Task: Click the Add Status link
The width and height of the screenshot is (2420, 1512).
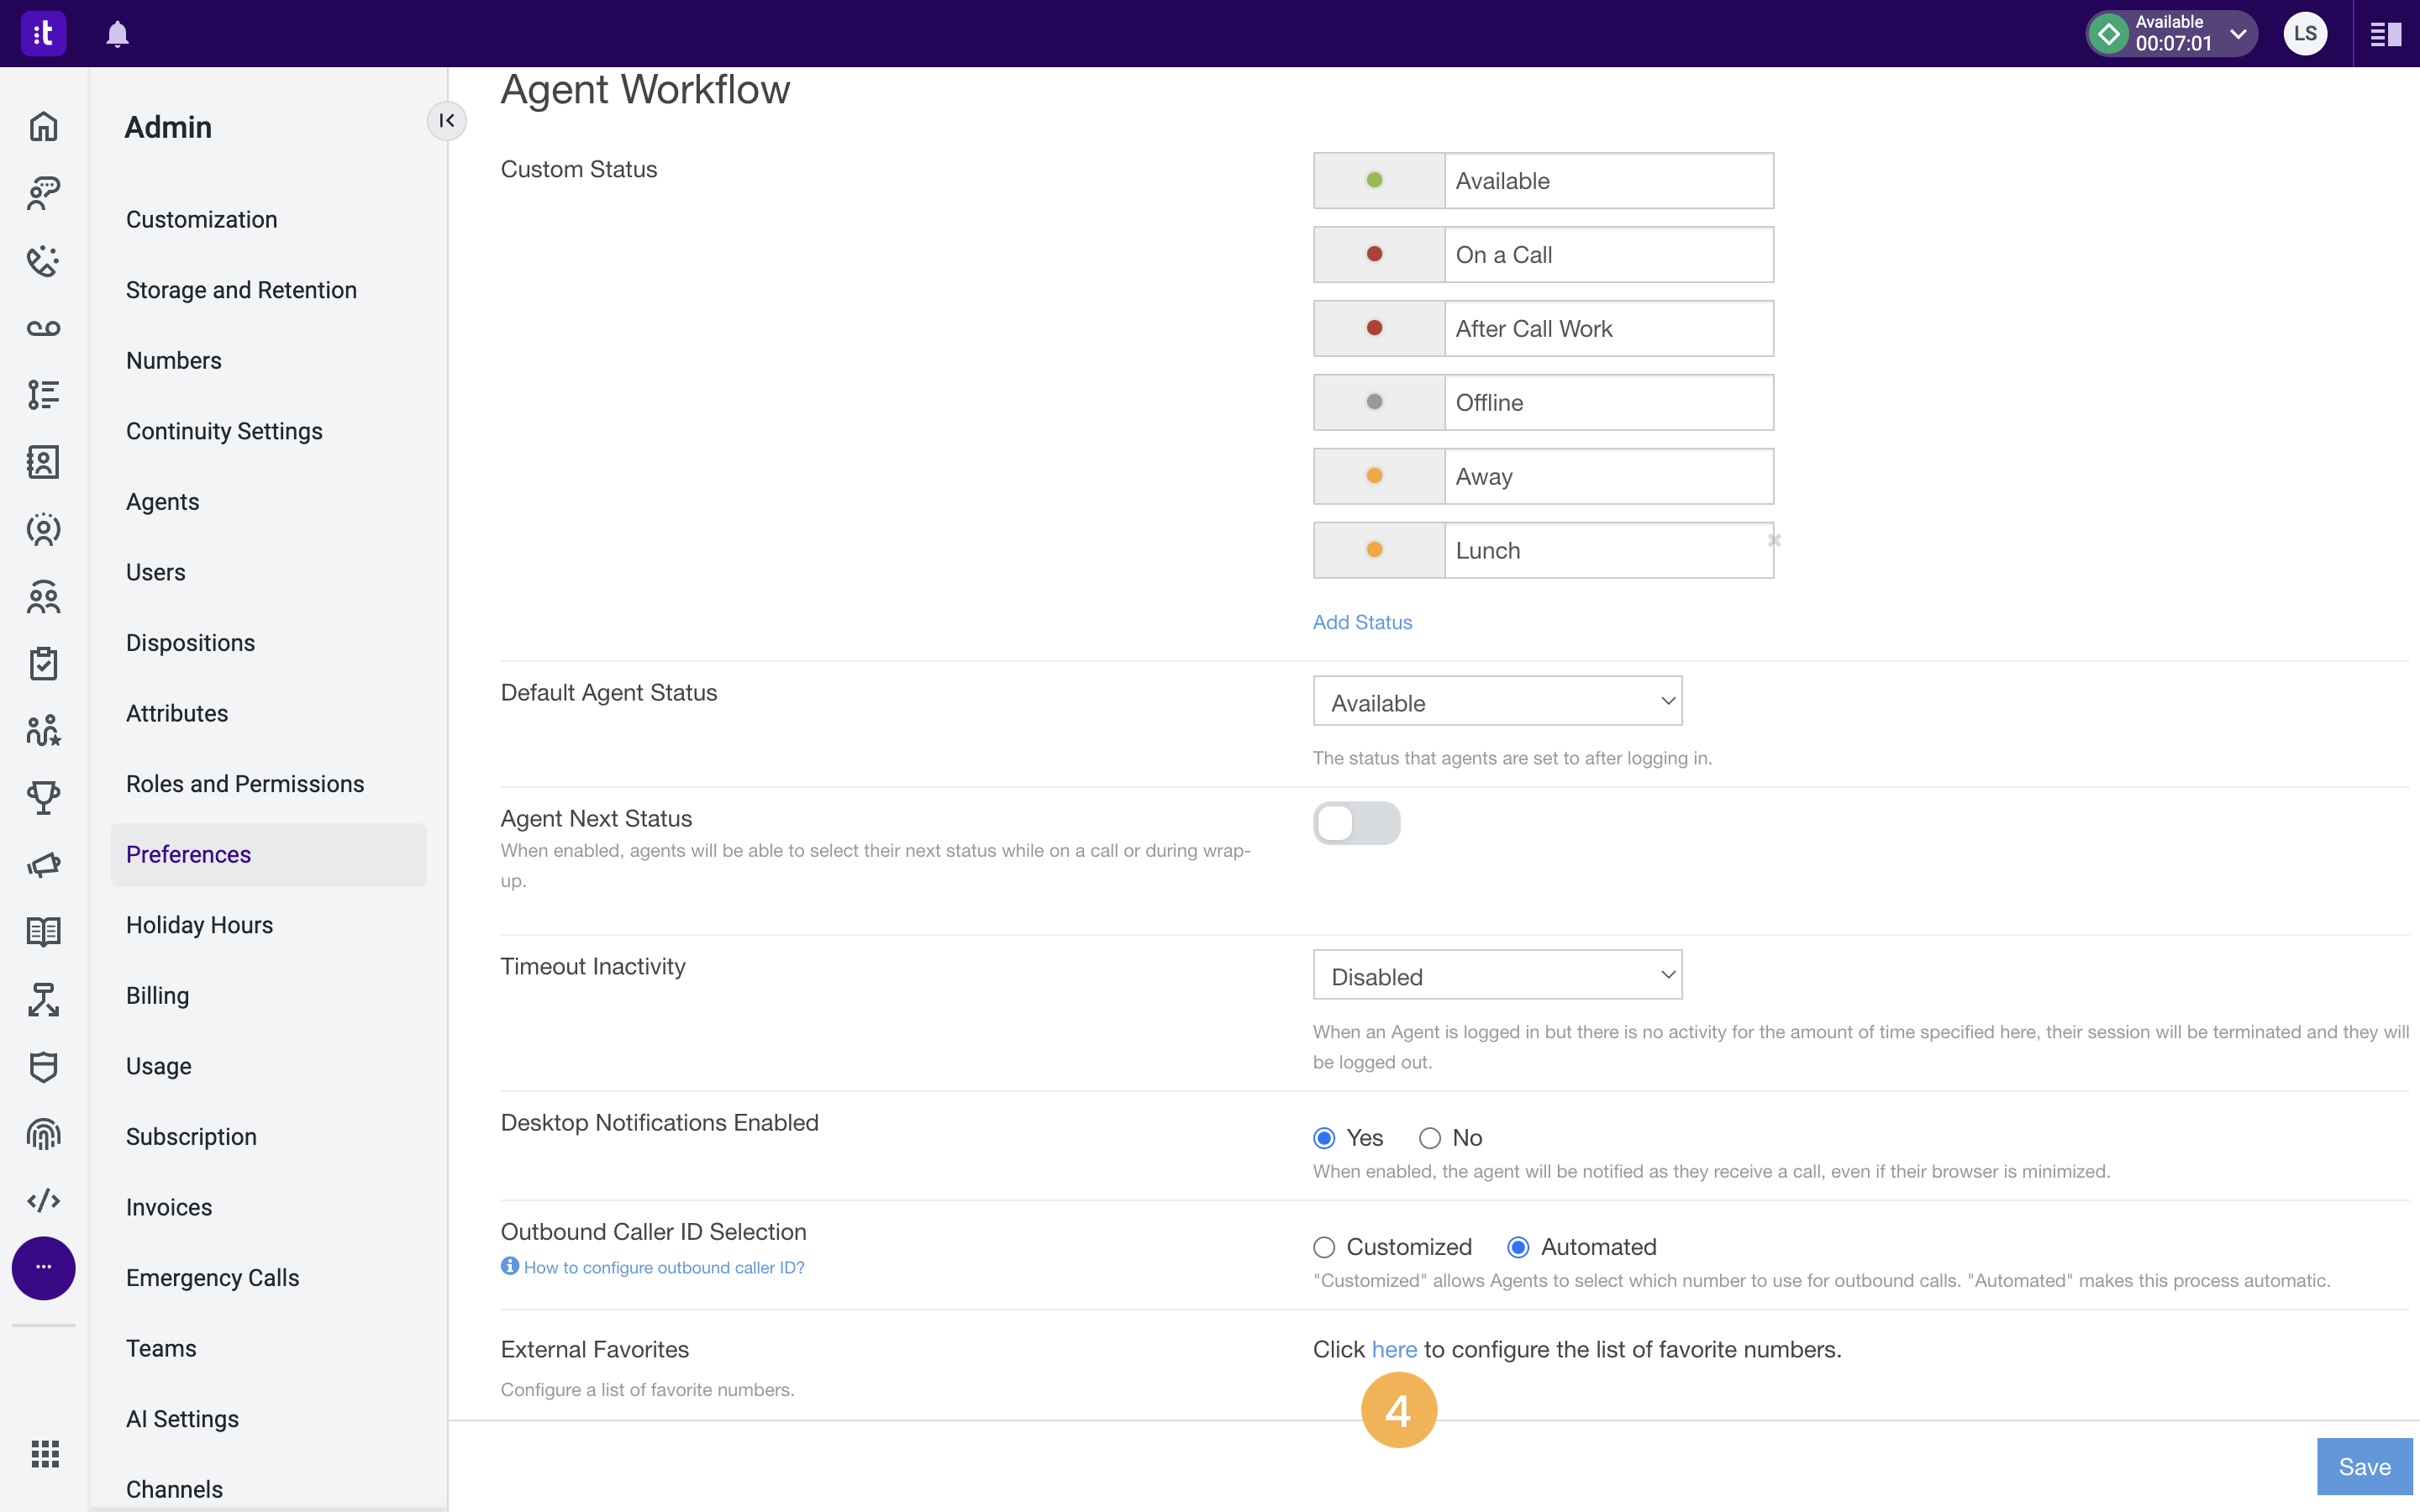Action: pyautogui.click(x=1362, y=622)
